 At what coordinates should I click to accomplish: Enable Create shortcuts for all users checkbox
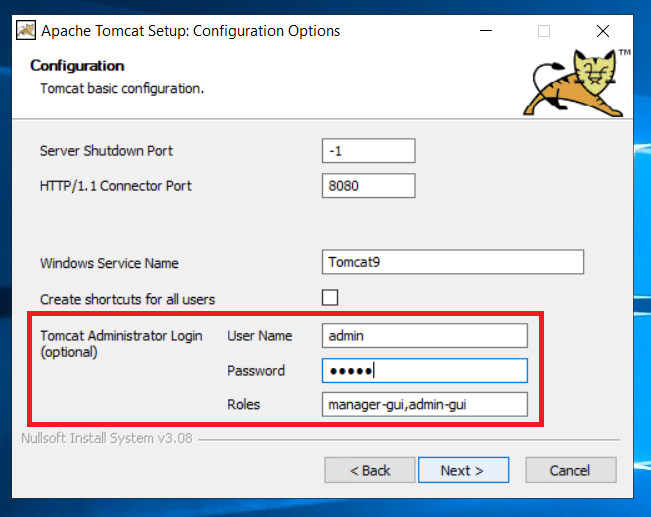pos(330,298)
